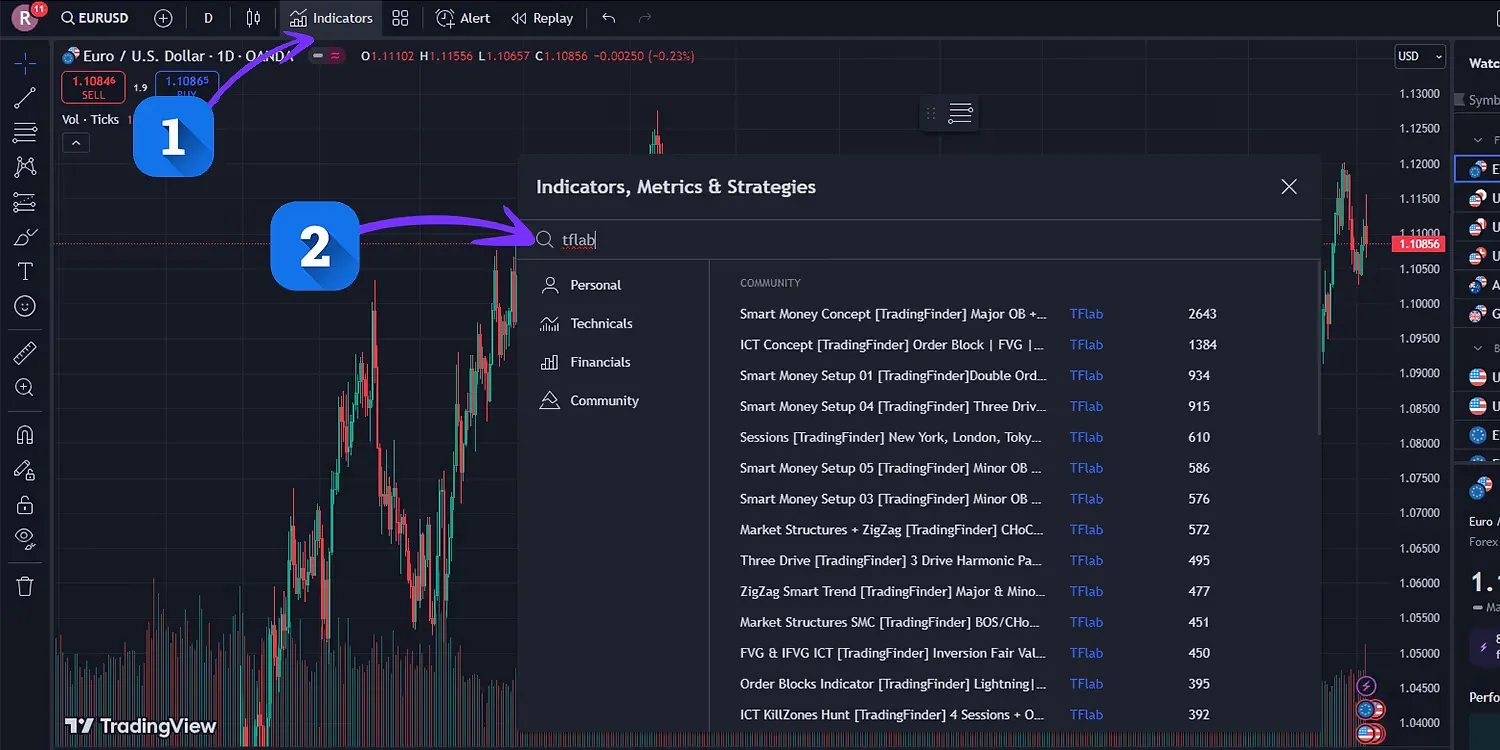The image size is (1500, 750).
Task: Select the Text annotation tool
Action: coord(25,271)
